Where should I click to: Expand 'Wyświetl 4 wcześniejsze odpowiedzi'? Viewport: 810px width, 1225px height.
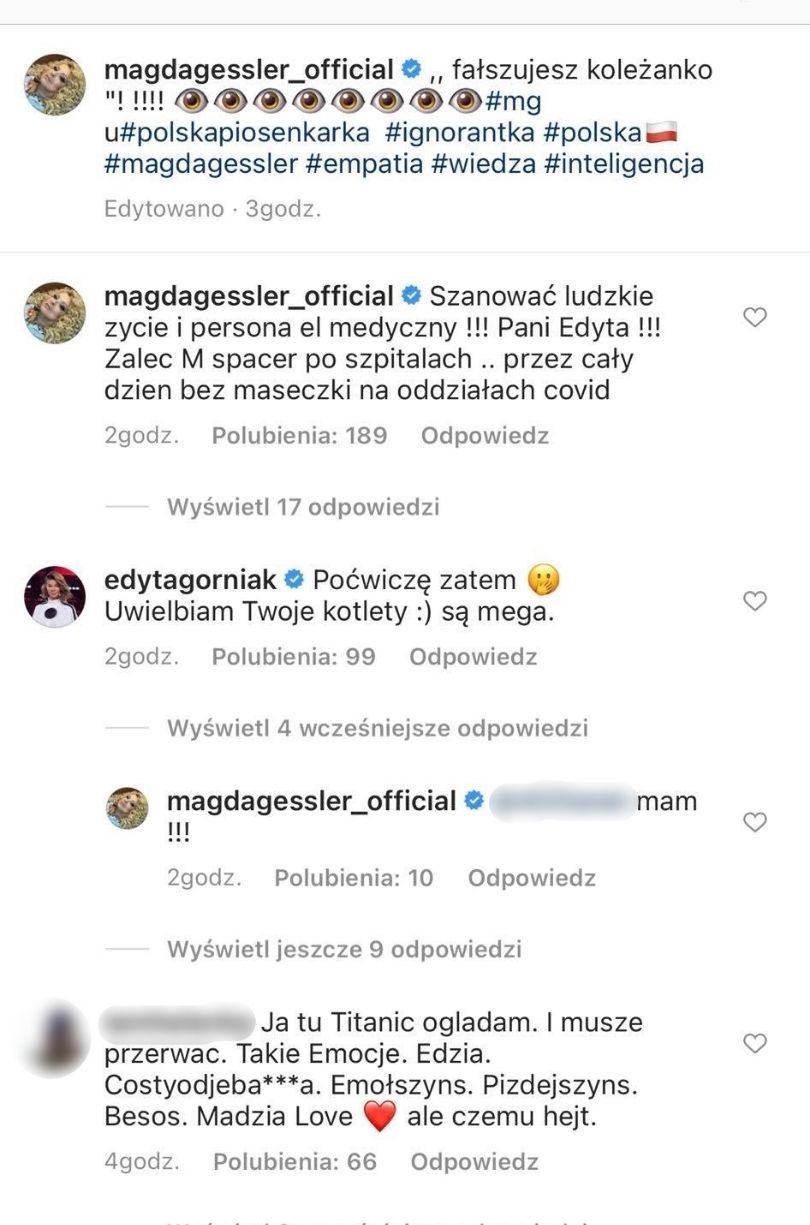pyautogui.click(x=377, y=728)
